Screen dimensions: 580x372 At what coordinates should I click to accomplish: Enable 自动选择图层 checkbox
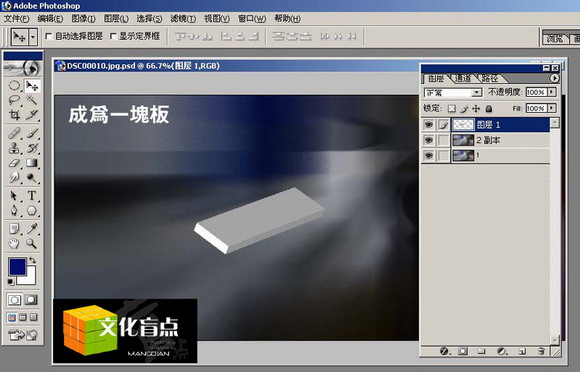click(x=48, y=36)
